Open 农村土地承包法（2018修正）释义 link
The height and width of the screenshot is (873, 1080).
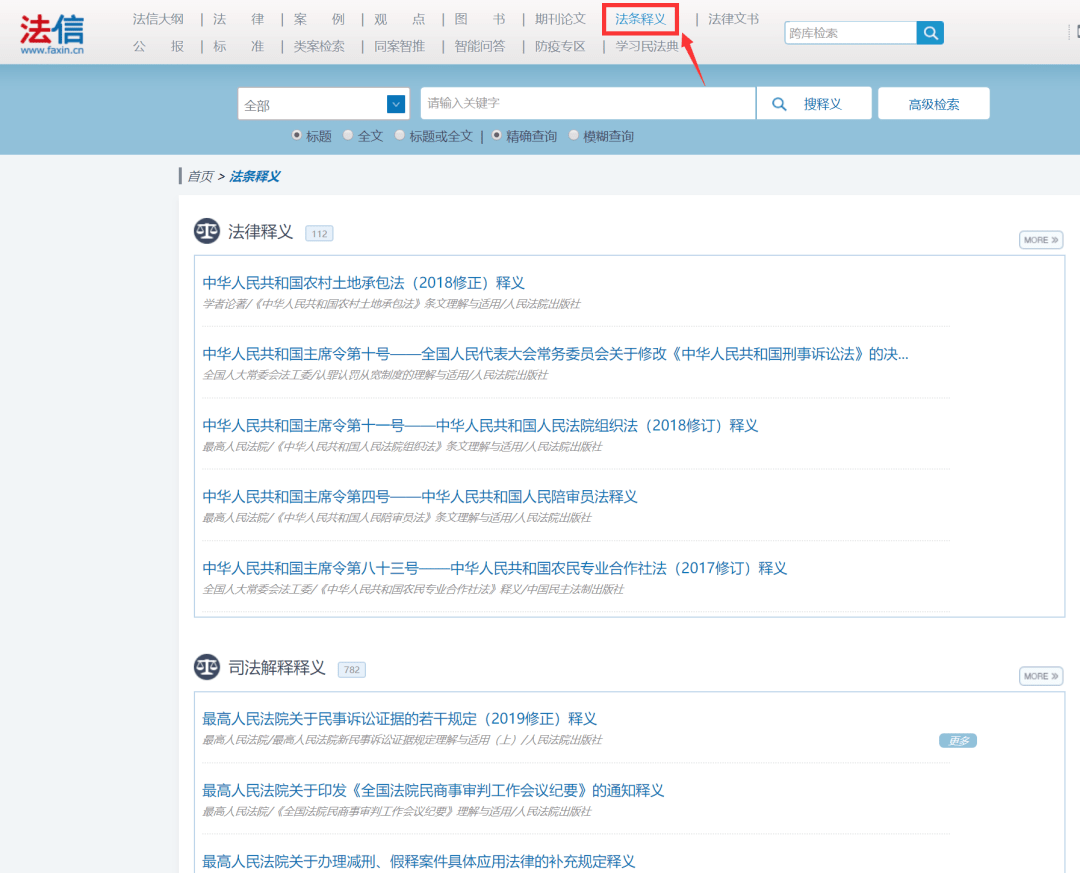pyautogui.click(x=363, y=283)
